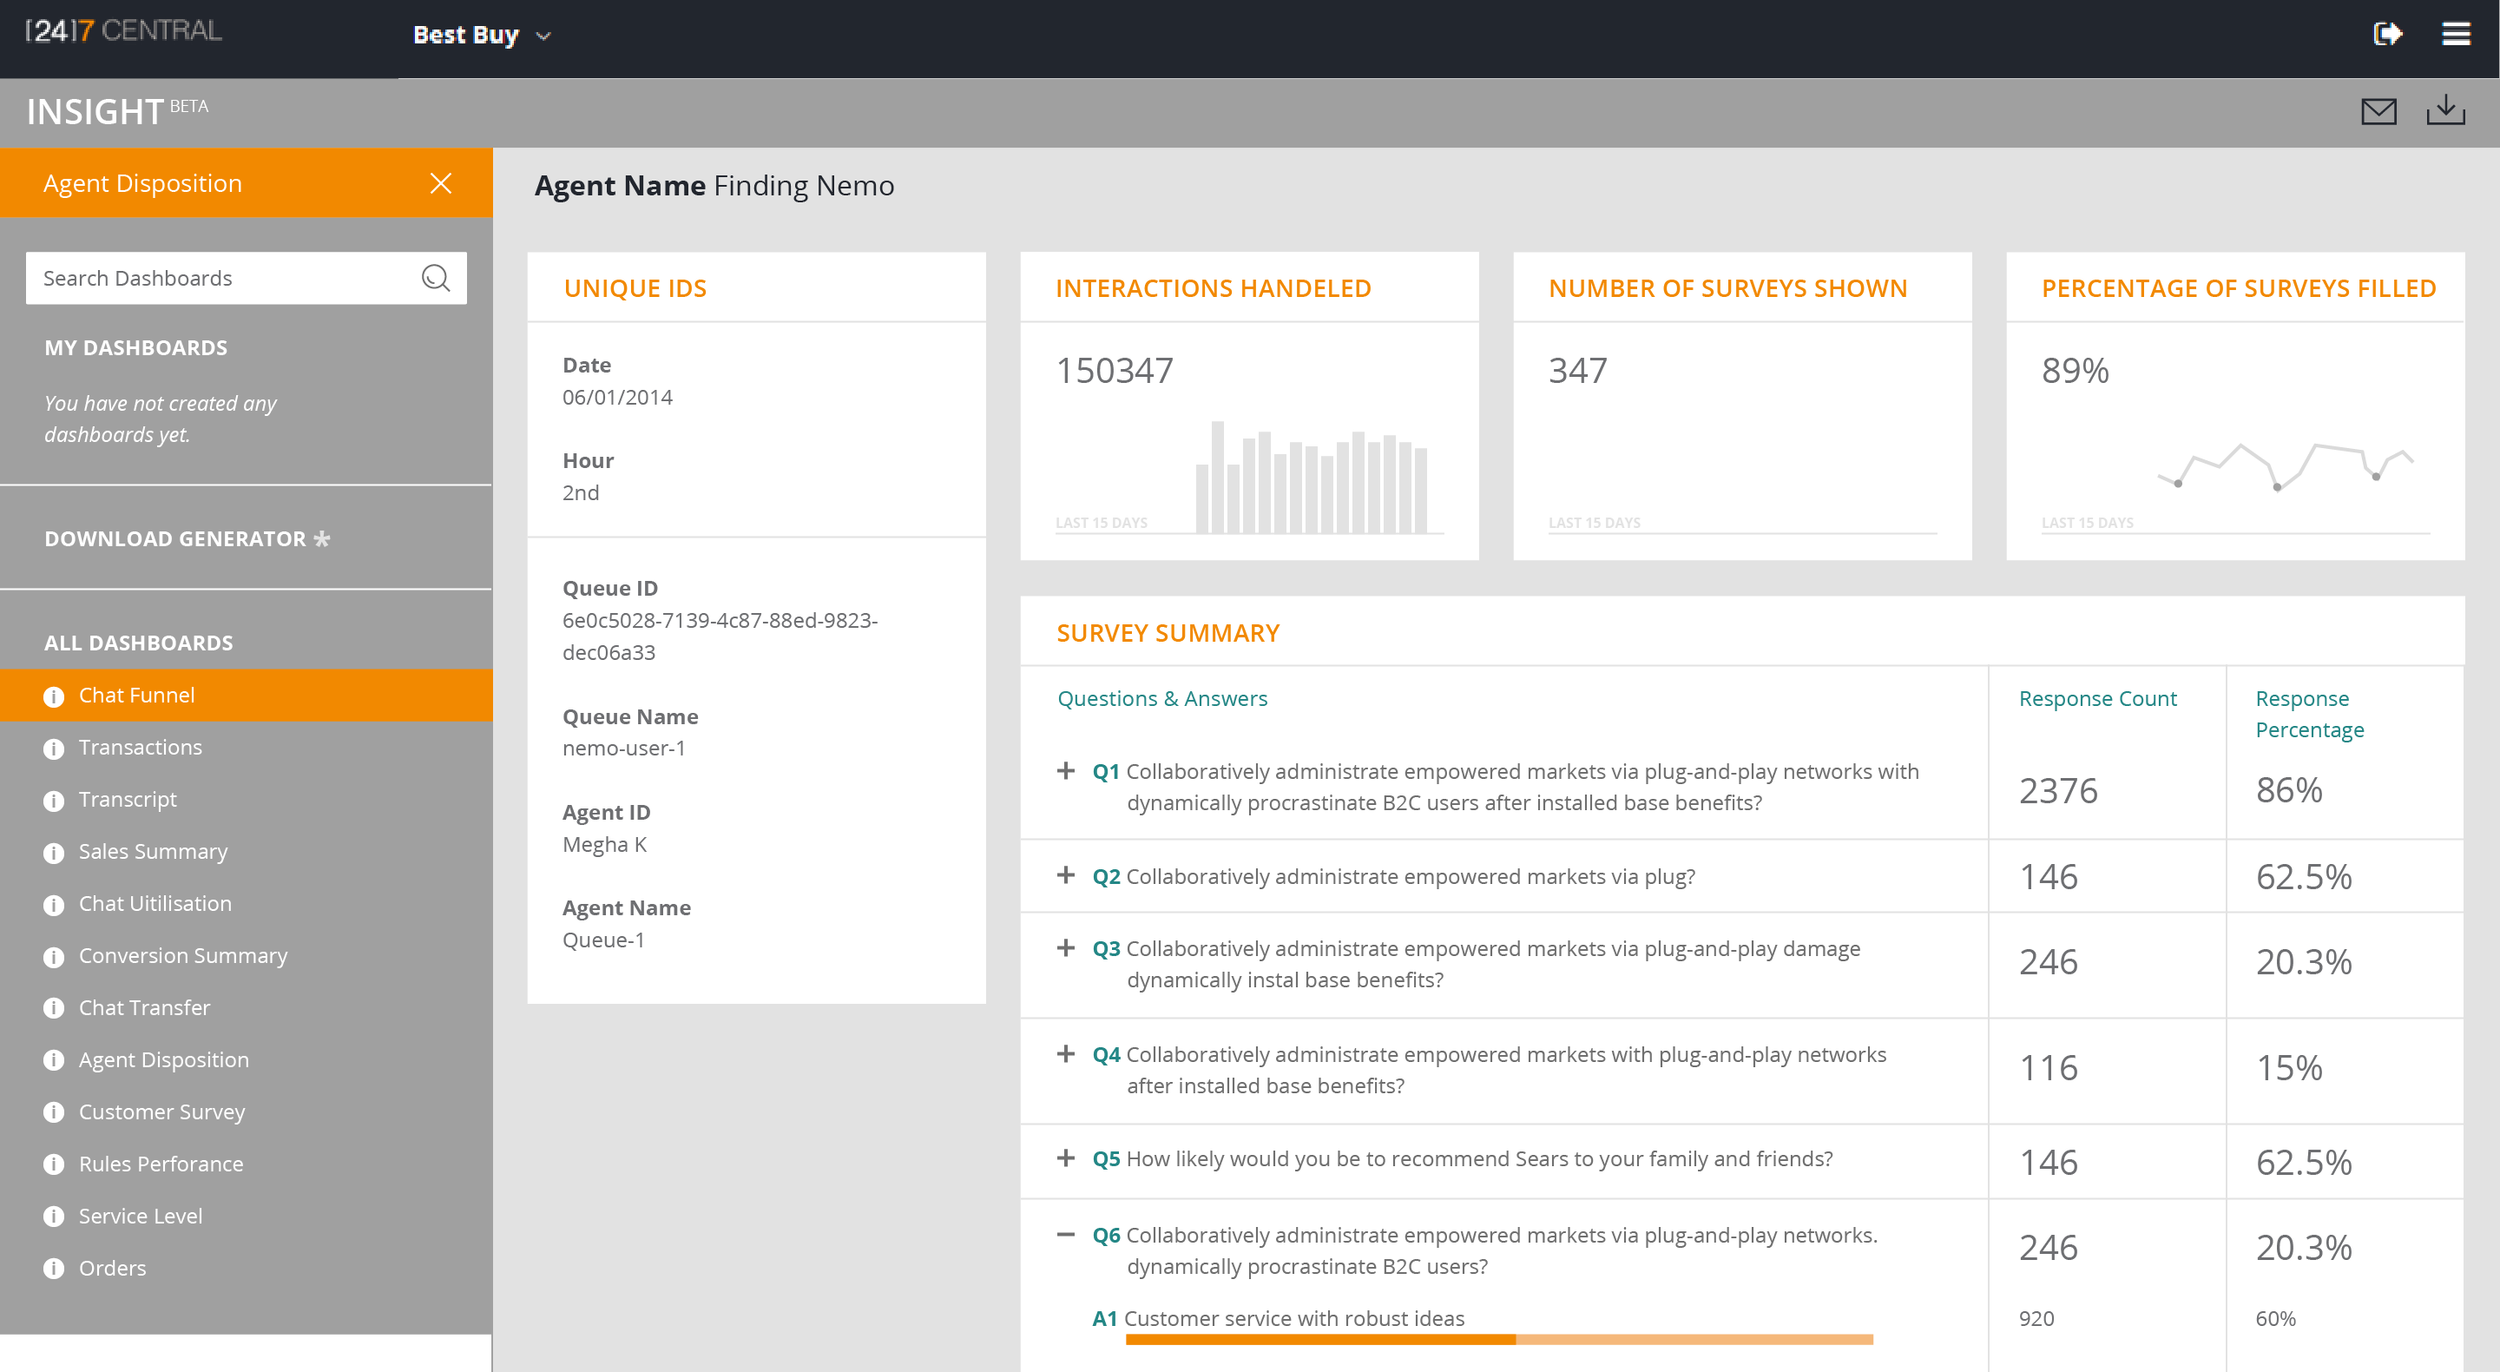Viewport: 2500px width, 1372px height.
Task: Select Customer Survey dashboard link
Action: [x=162, y=1111]
